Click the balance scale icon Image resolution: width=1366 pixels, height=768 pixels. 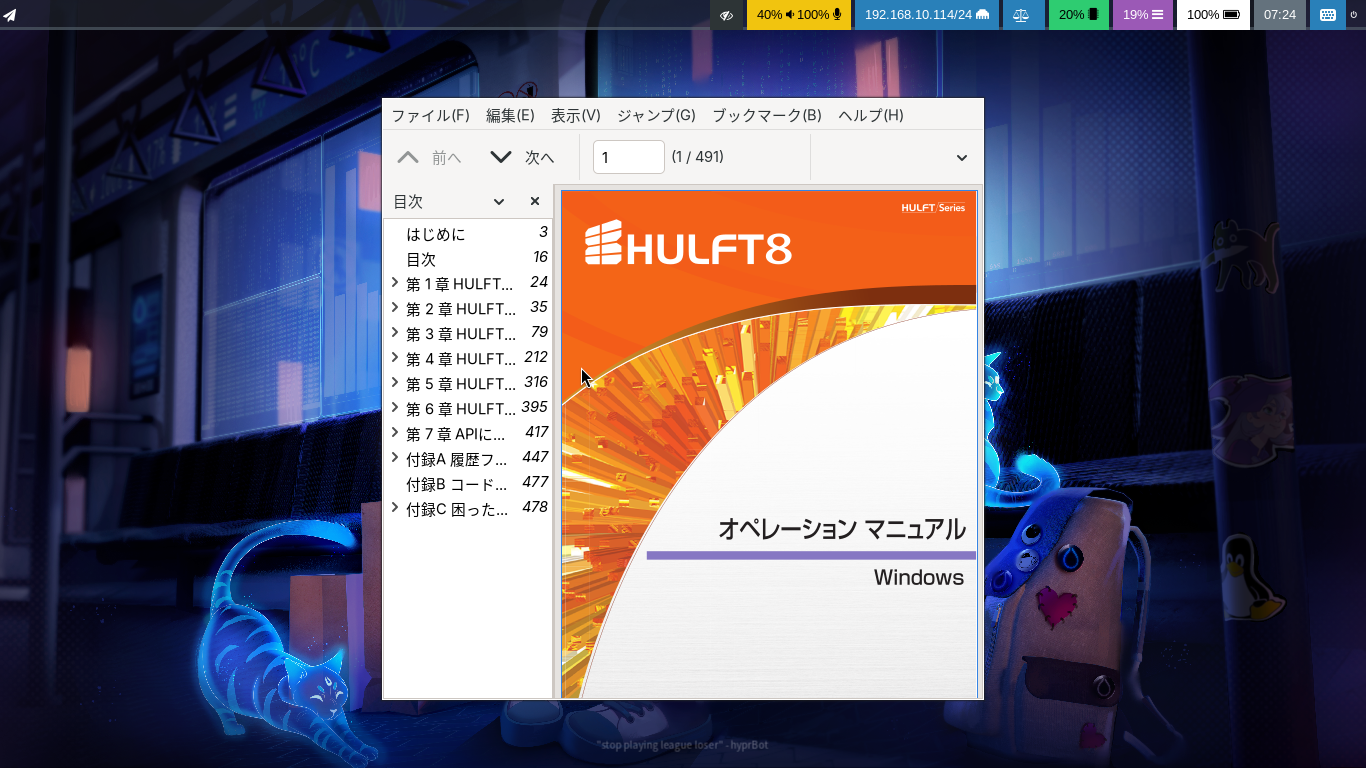(1021, 15)
